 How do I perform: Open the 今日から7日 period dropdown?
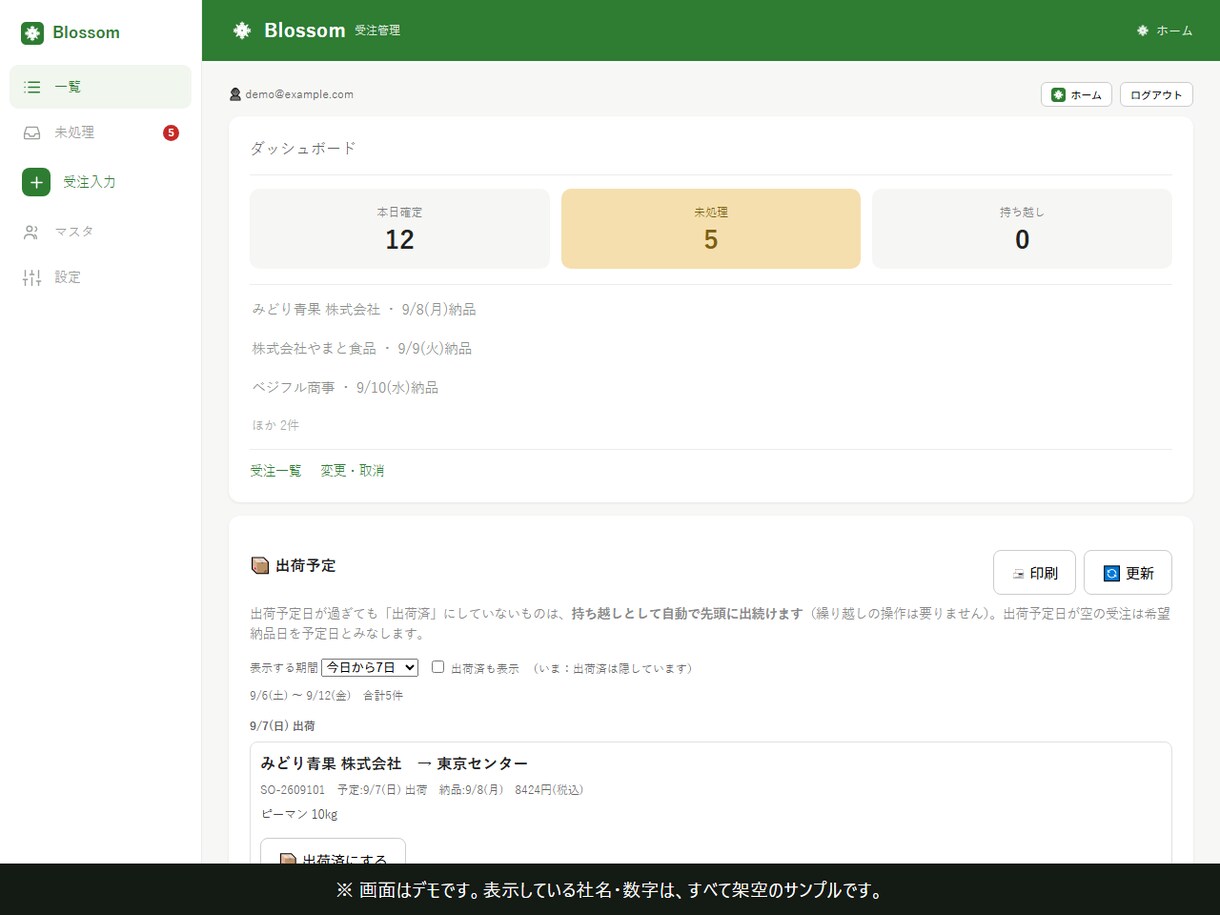pos(369,667)
